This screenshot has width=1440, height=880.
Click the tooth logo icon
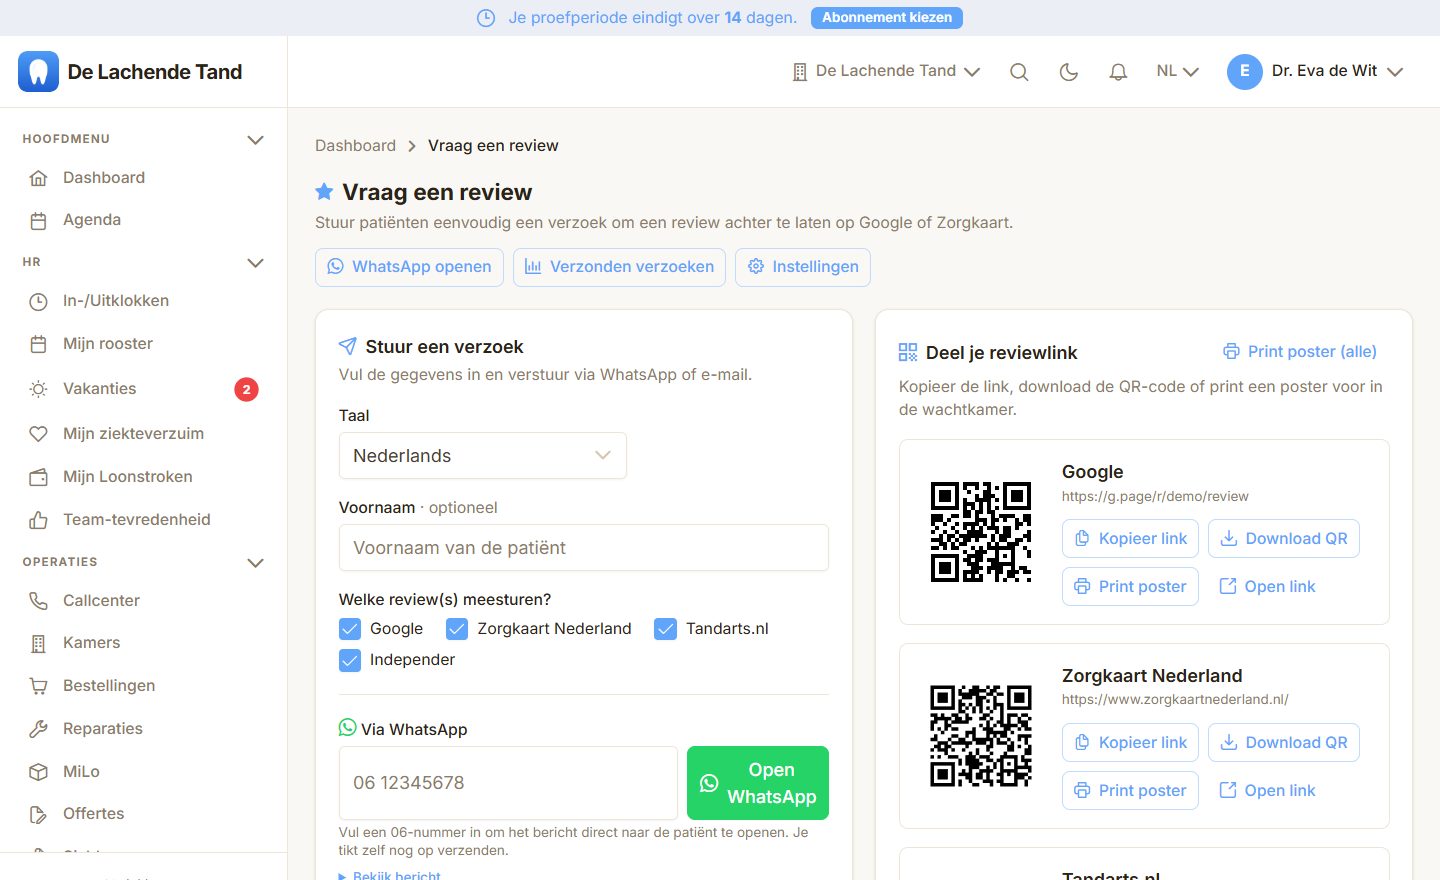[x=38, y=72]
